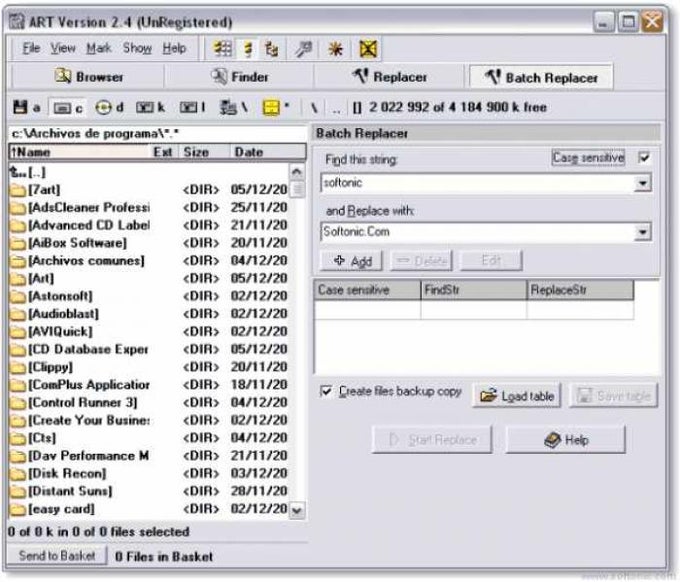
Task: Click the file list scroll up arrow
Action: (297, 172)
